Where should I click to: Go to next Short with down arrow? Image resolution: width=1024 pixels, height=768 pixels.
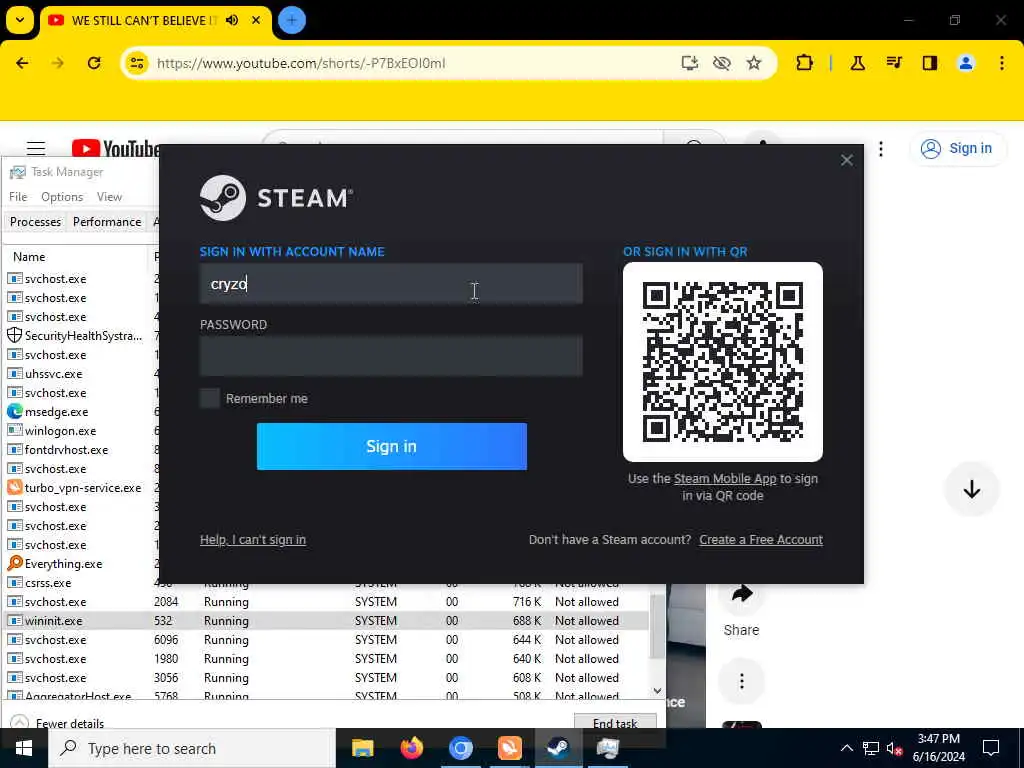click(972, 489)
